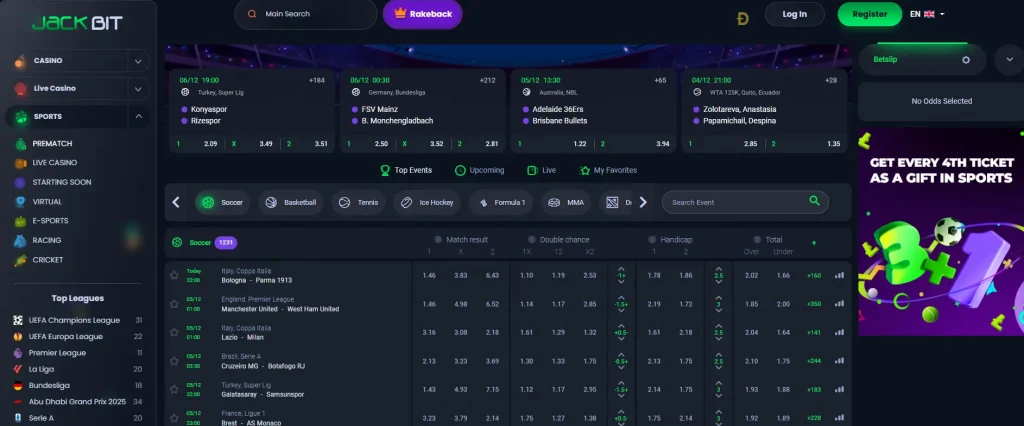Open +350 more markets for Manchester United
This screenshot has height=426, width=1024.
[x=814, y=304]
